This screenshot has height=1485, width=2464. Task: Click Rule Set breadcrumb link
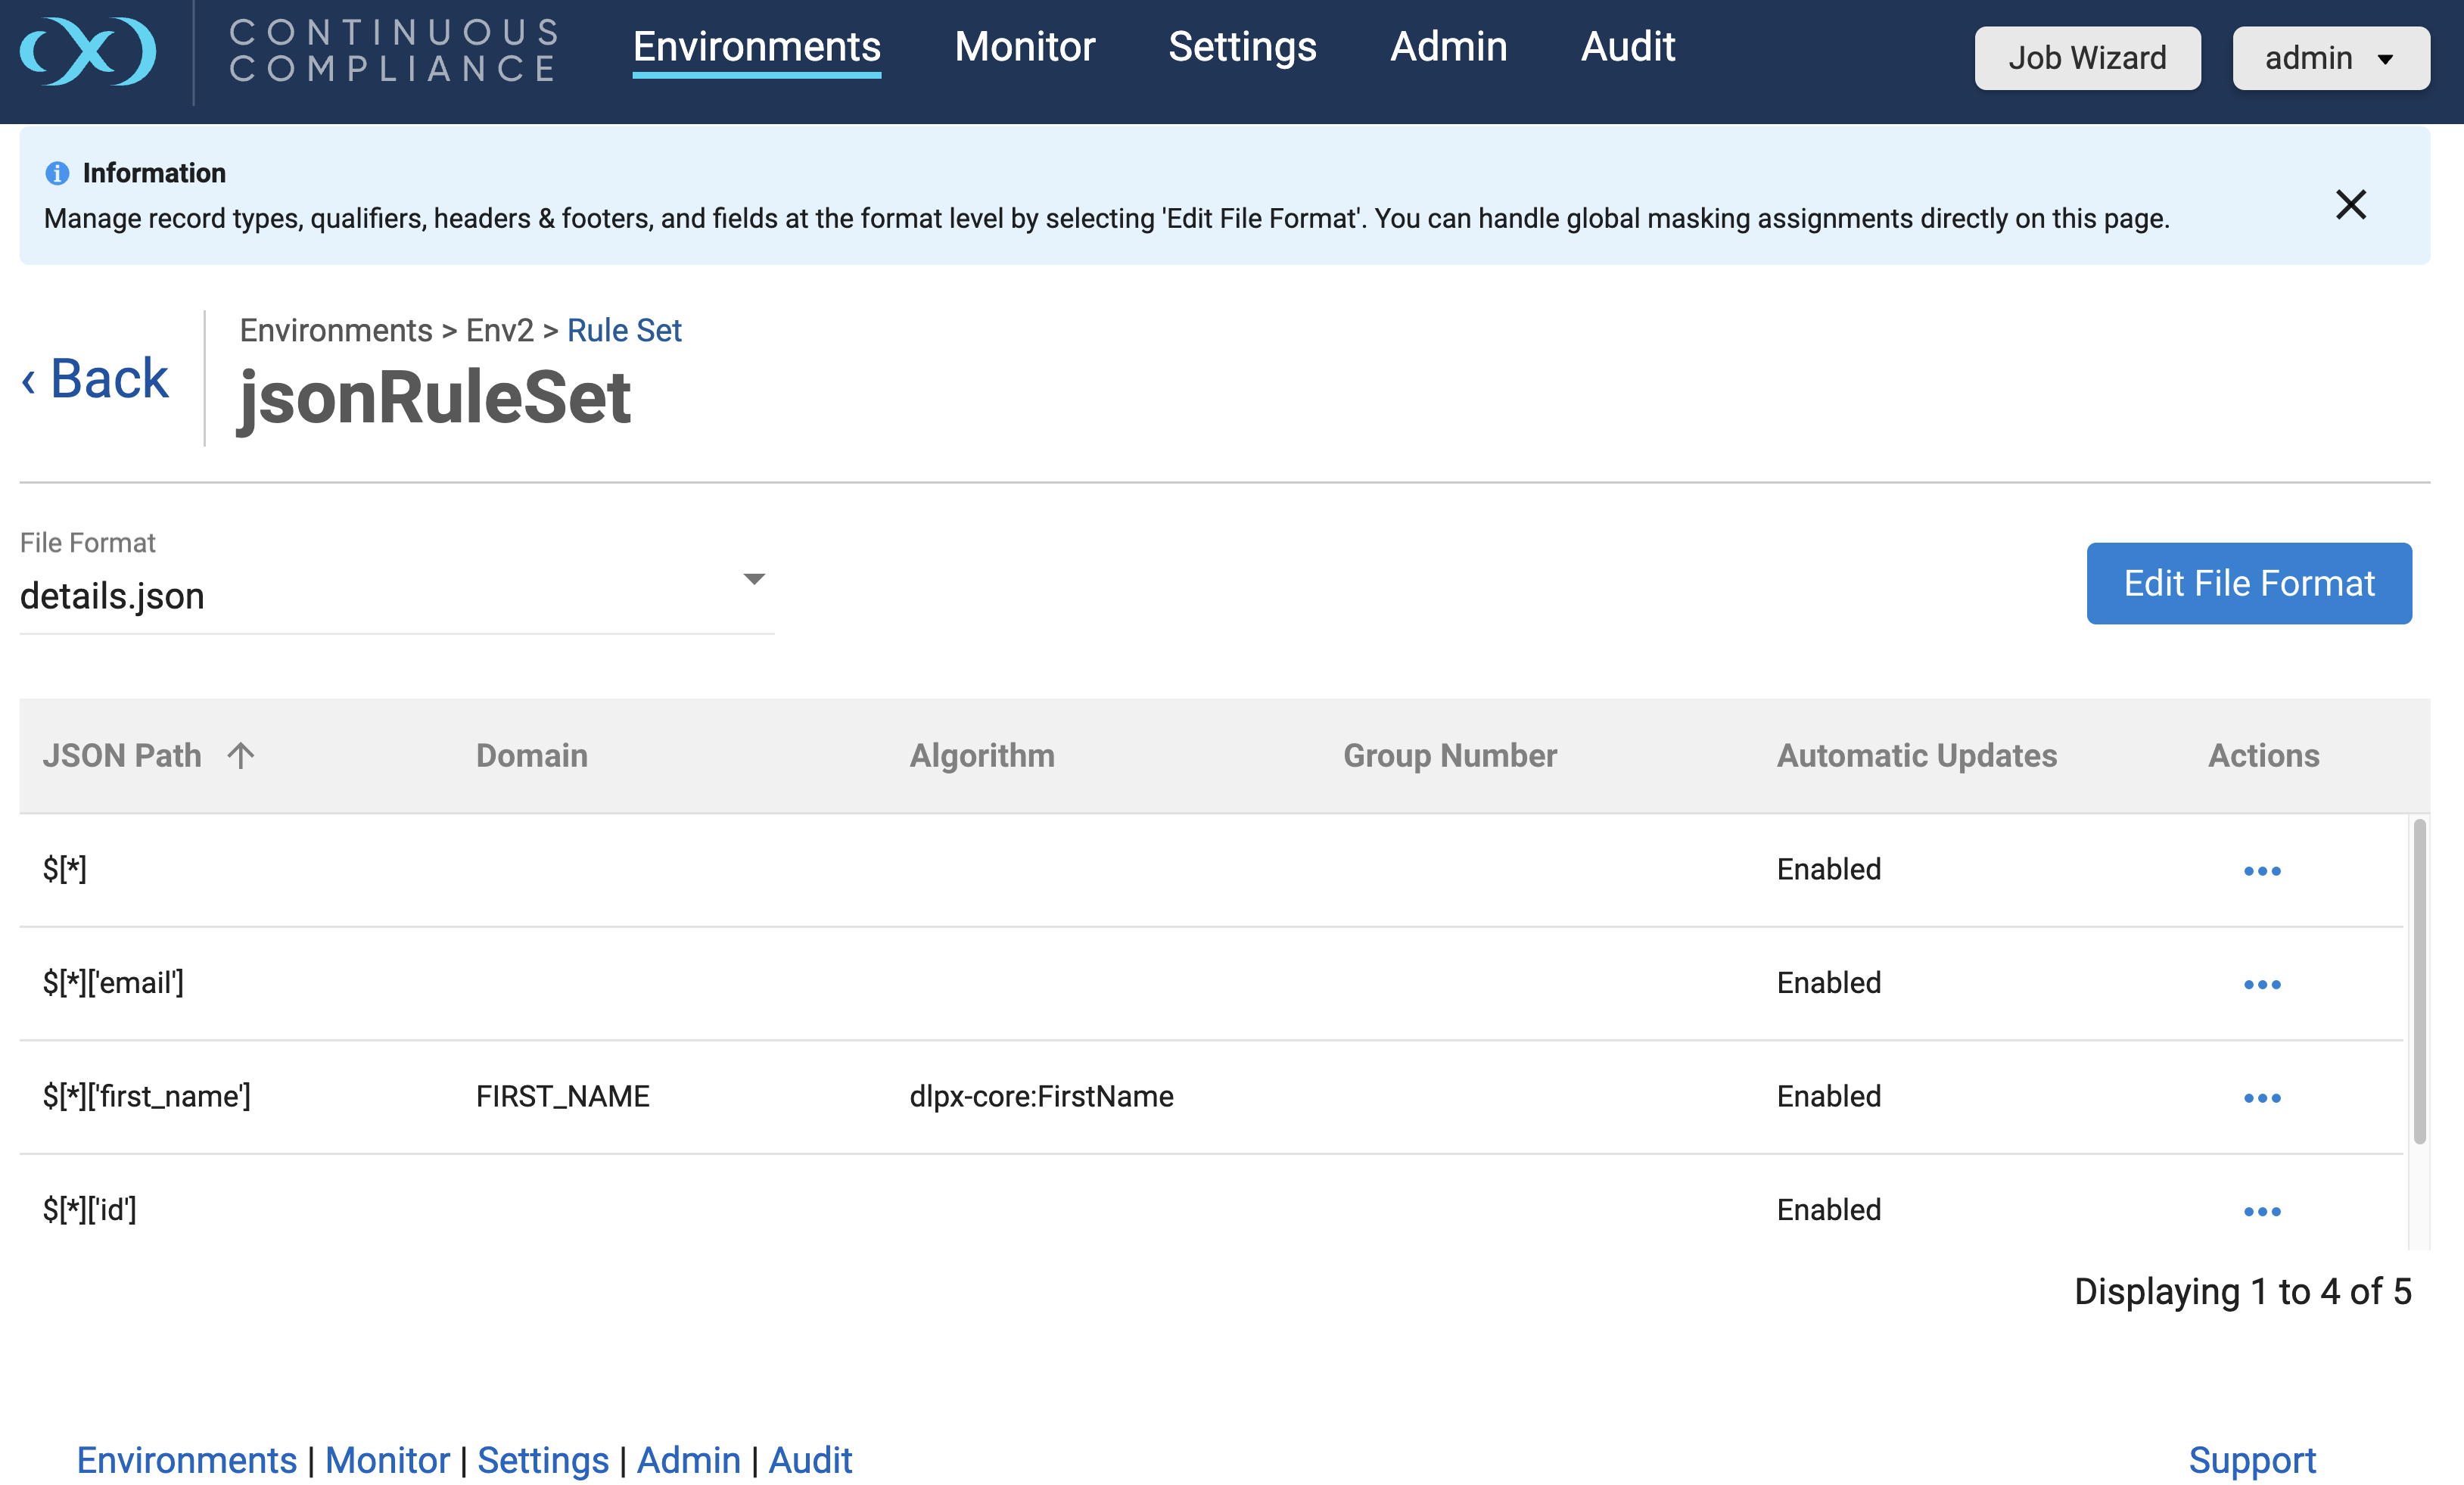[x=624, y=330]
